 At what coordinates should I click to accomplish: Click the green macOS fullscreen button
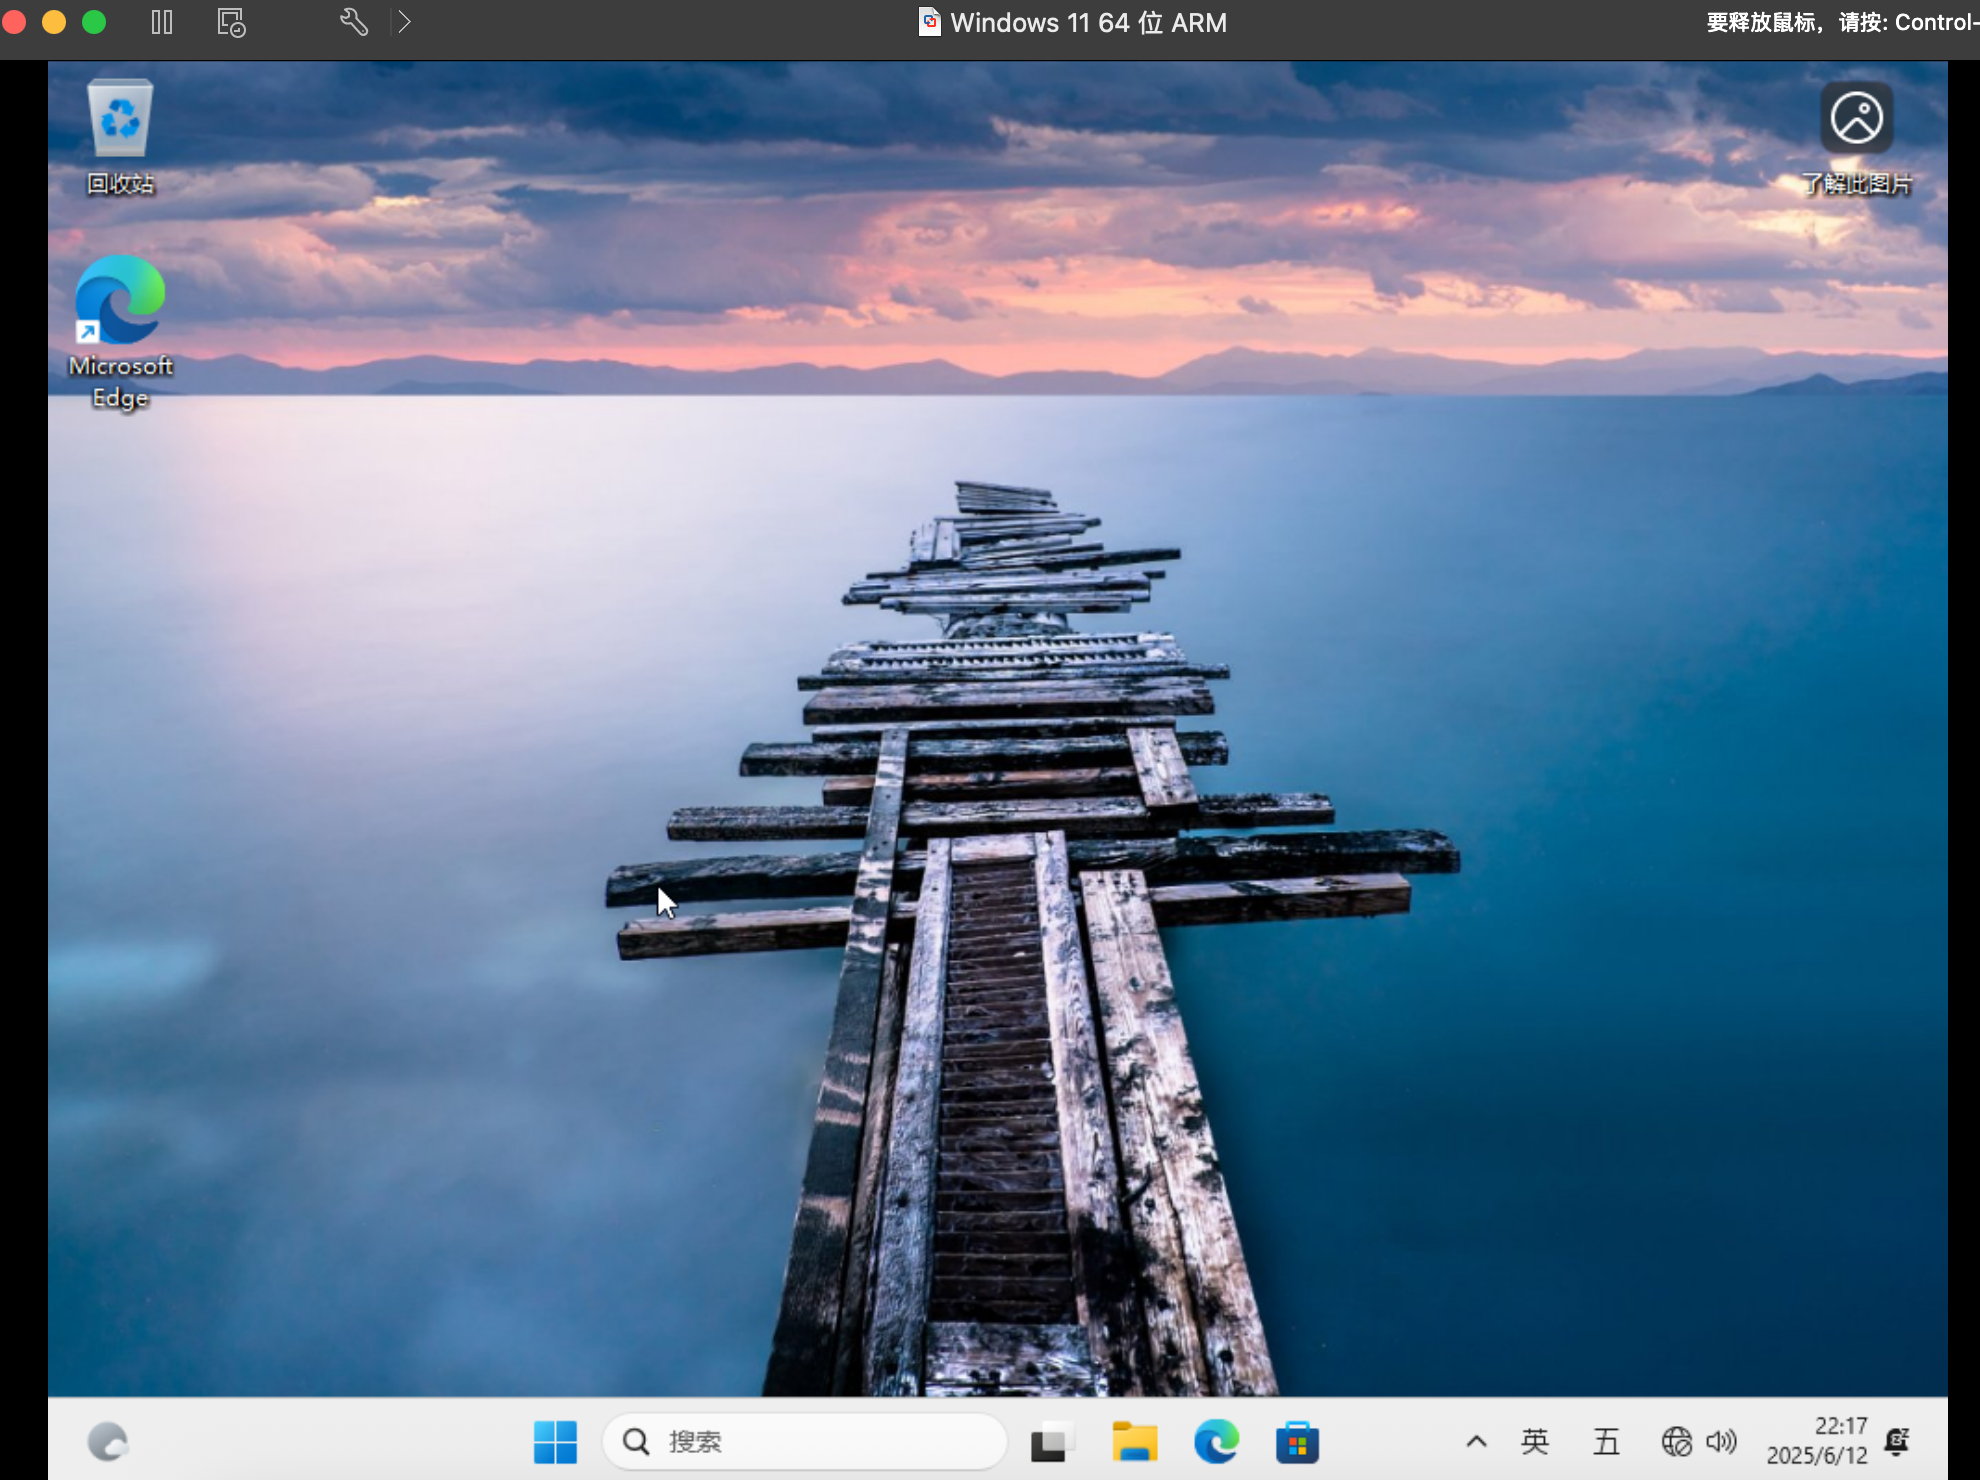point(94,22)
